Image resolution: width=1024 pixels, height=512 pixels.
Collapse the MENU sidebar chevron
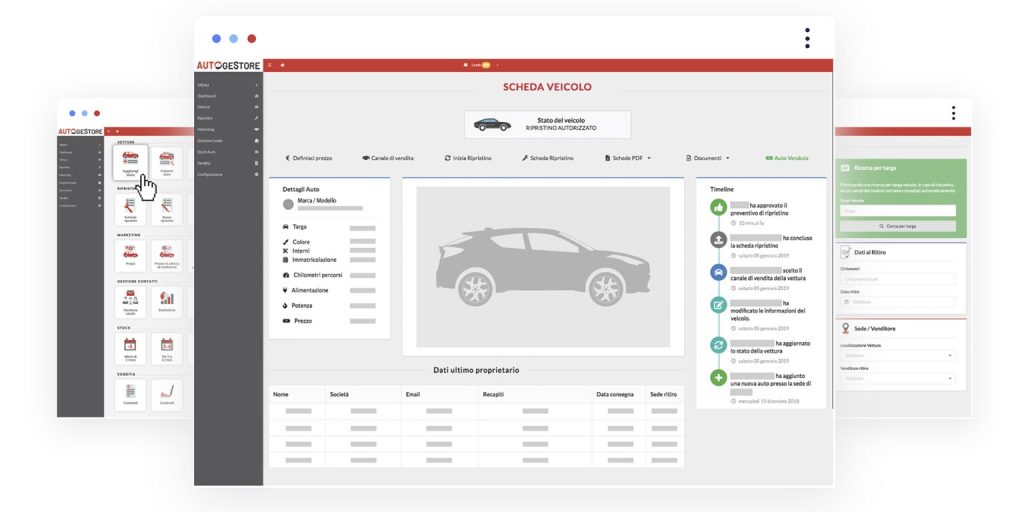(x=257, y=85)
